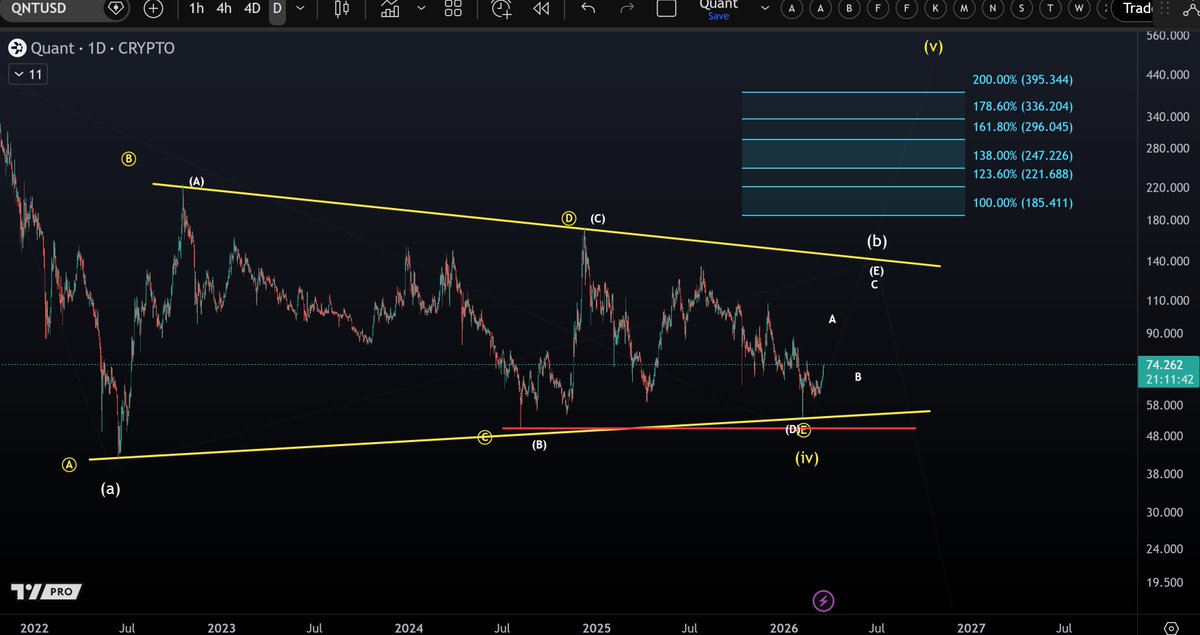The width and height of the screenshot is (1200, 635).
Task: Undo the last action with the left arrow
Action: [x=588, y=8]
